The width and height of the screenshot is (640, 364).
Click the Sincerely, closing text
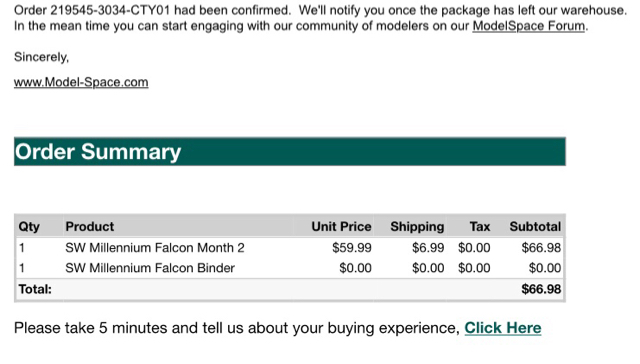click(41, 57)
